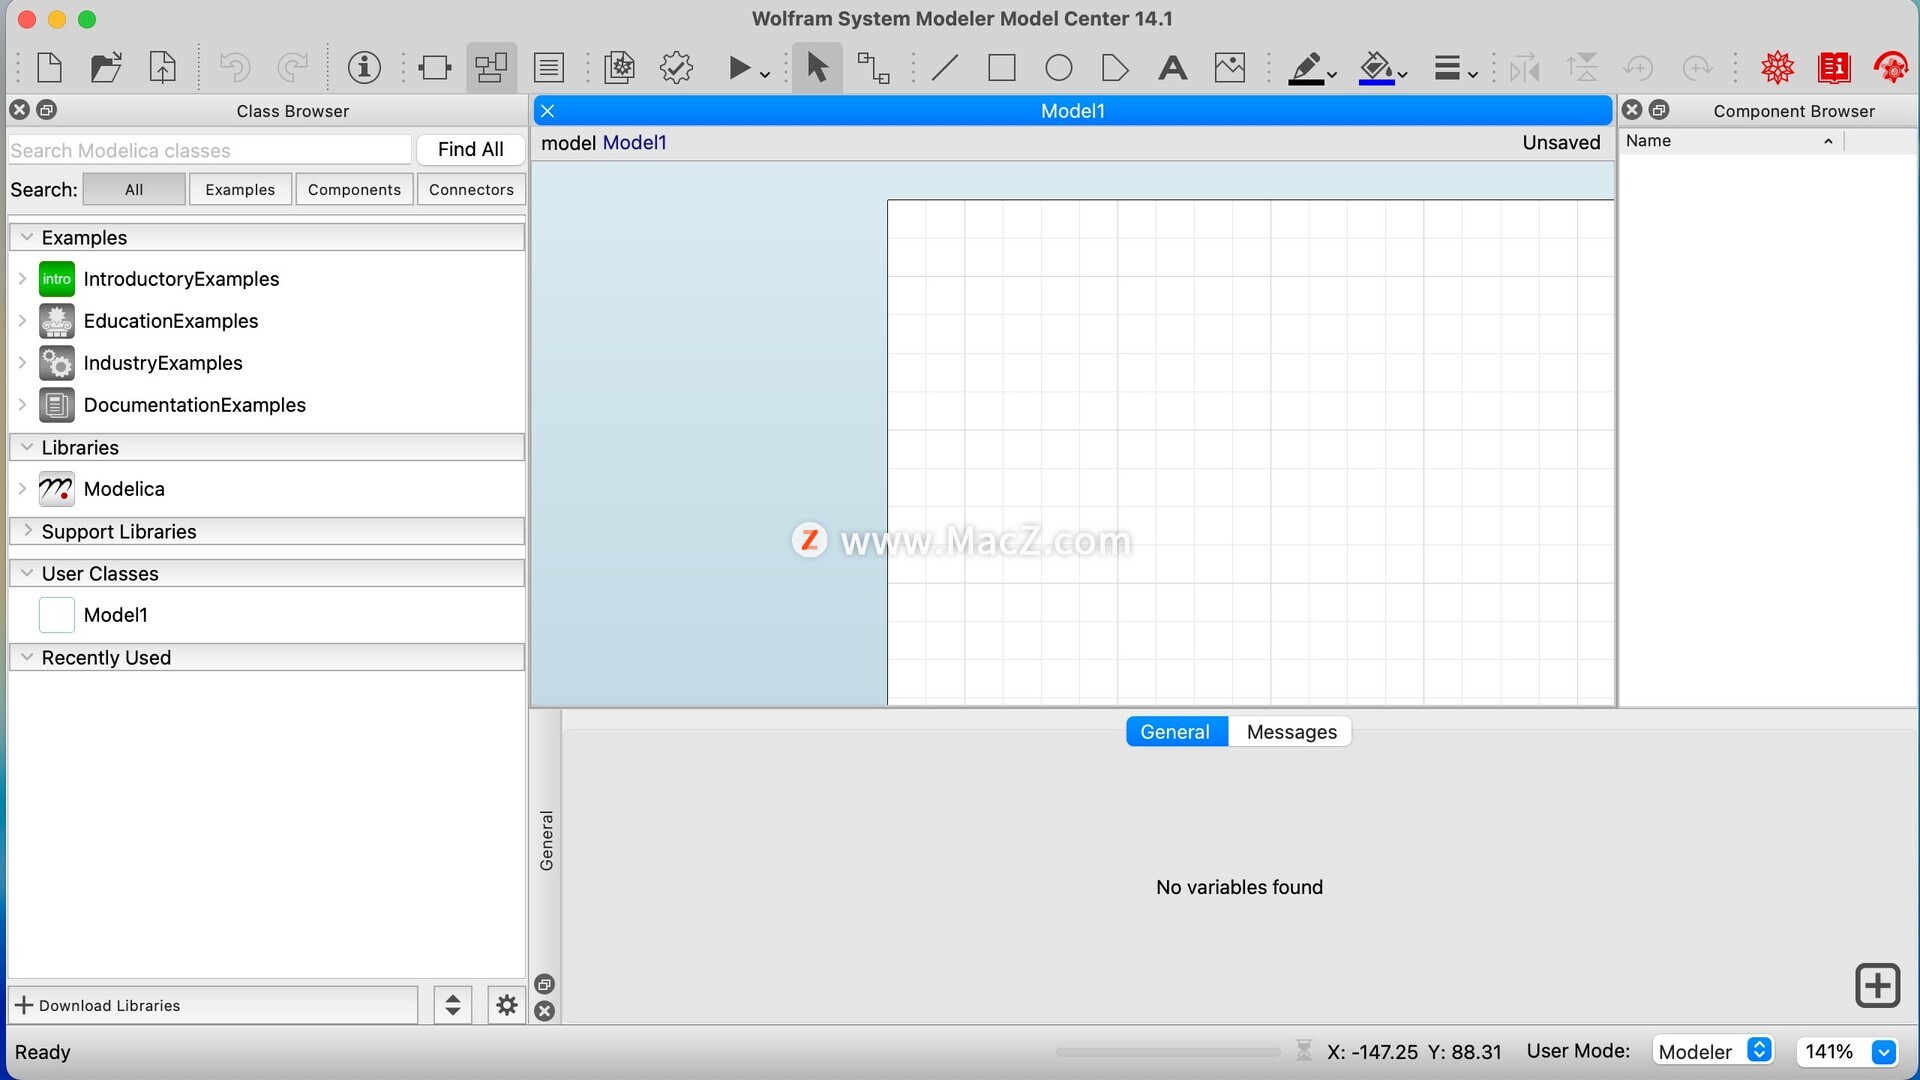Screen dimensions: 1920x1080
Task: Click Download Libraries button
Action: pyautogui.click(x=212, y=1005)
